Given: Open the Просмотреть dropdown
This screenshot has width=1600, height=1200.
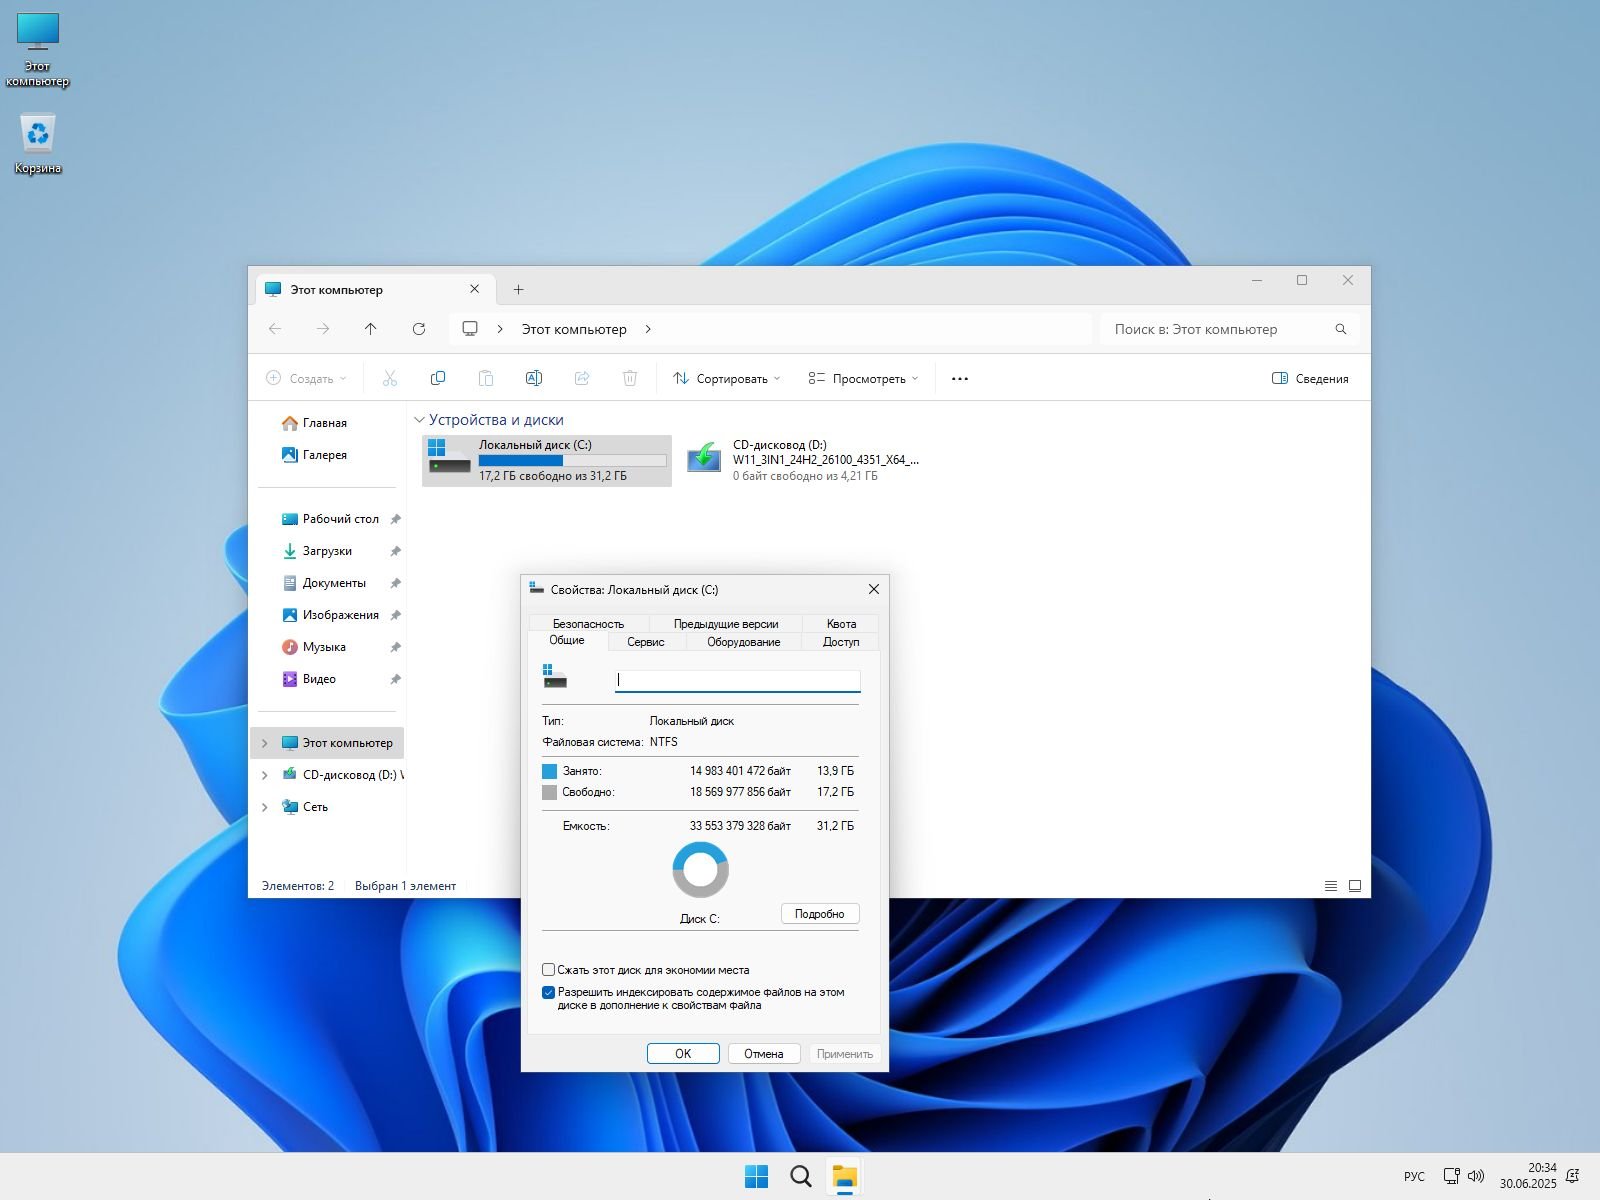Looking at the screenshot, I should click(x=864, y=379).
